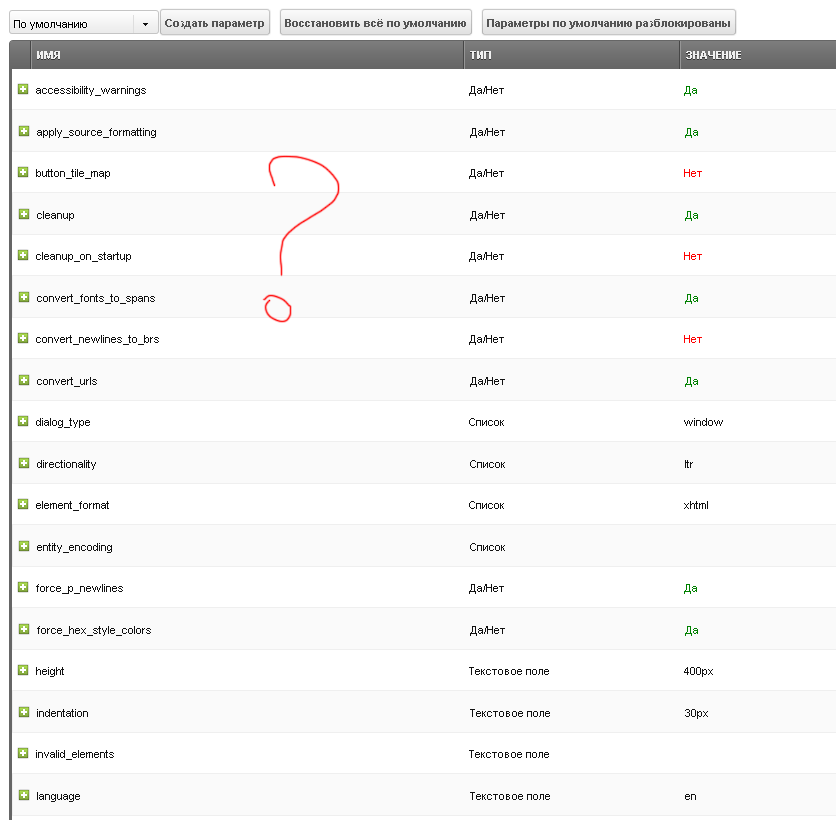Toggle the 'Да' value of accessibility_warnings

coord(690,90)
